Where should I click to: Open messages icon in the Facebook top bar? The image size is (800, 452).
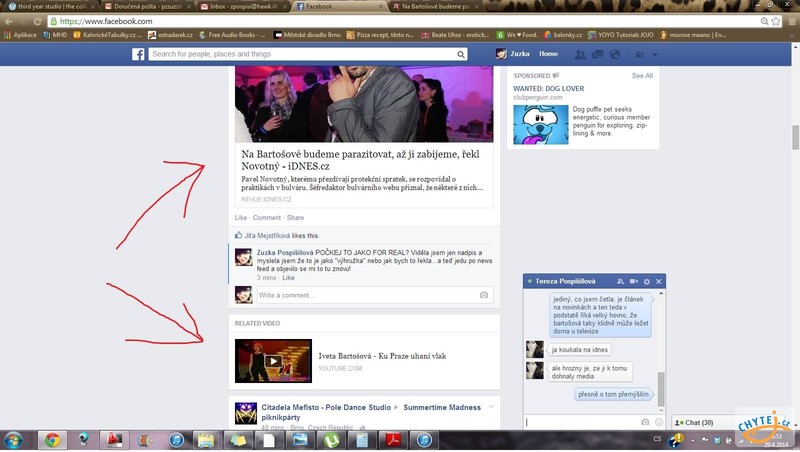pyautogui.click(x=597, y=54)
